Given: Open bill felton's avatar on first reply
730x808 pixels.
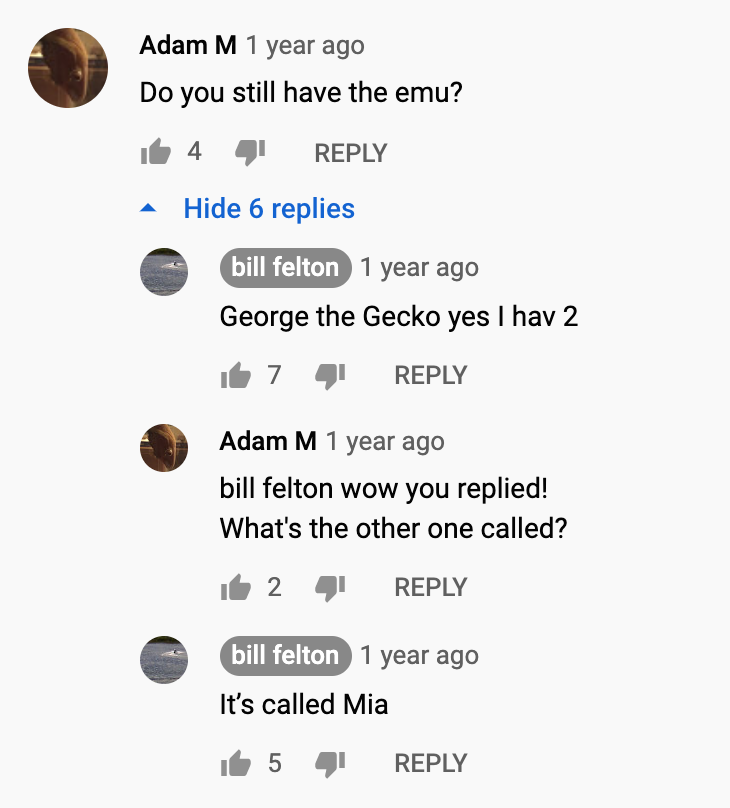Looking at the screenshot, I should 164,272.
